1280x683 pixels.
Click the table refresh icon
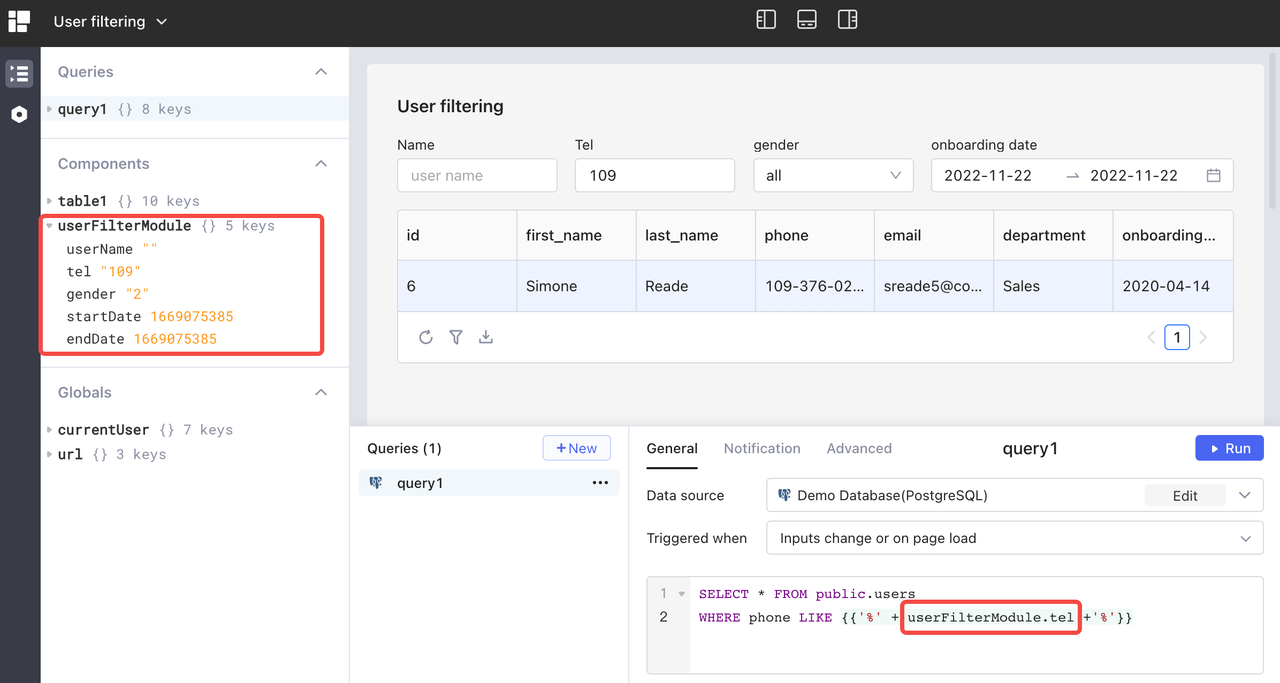pyautogui.click(x=426, y=337)
